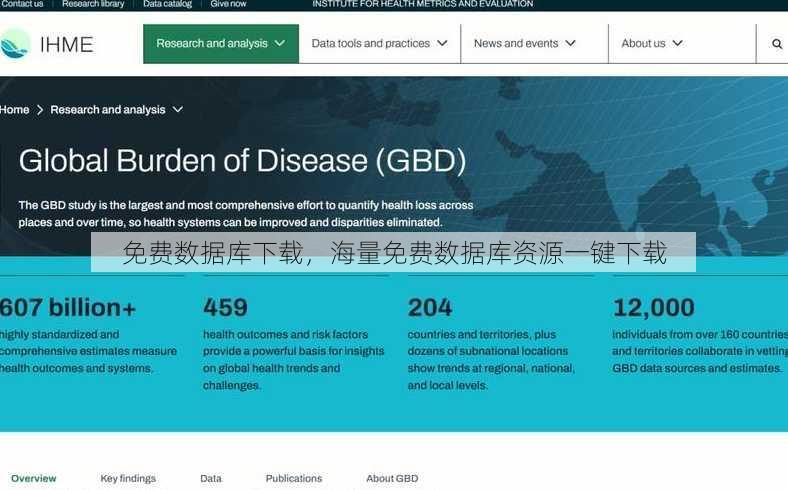Open the Data catalog link

[x=167, y=4]
